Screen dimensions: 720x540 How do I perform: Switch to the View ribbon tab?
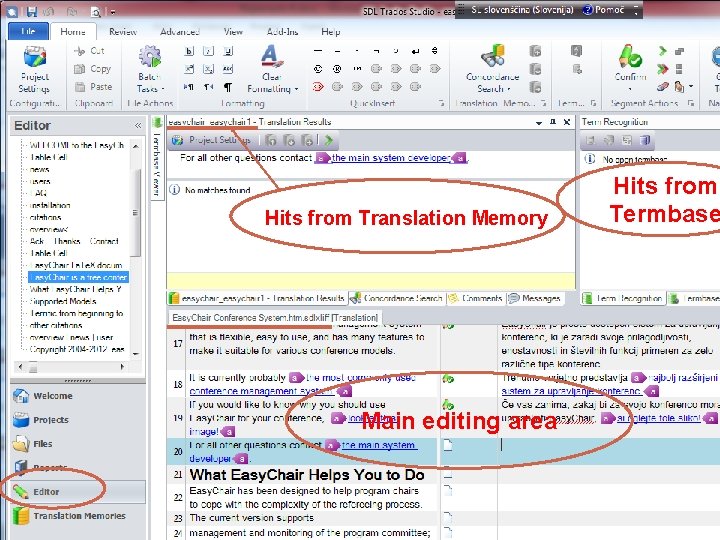click(x=233, y=32)
